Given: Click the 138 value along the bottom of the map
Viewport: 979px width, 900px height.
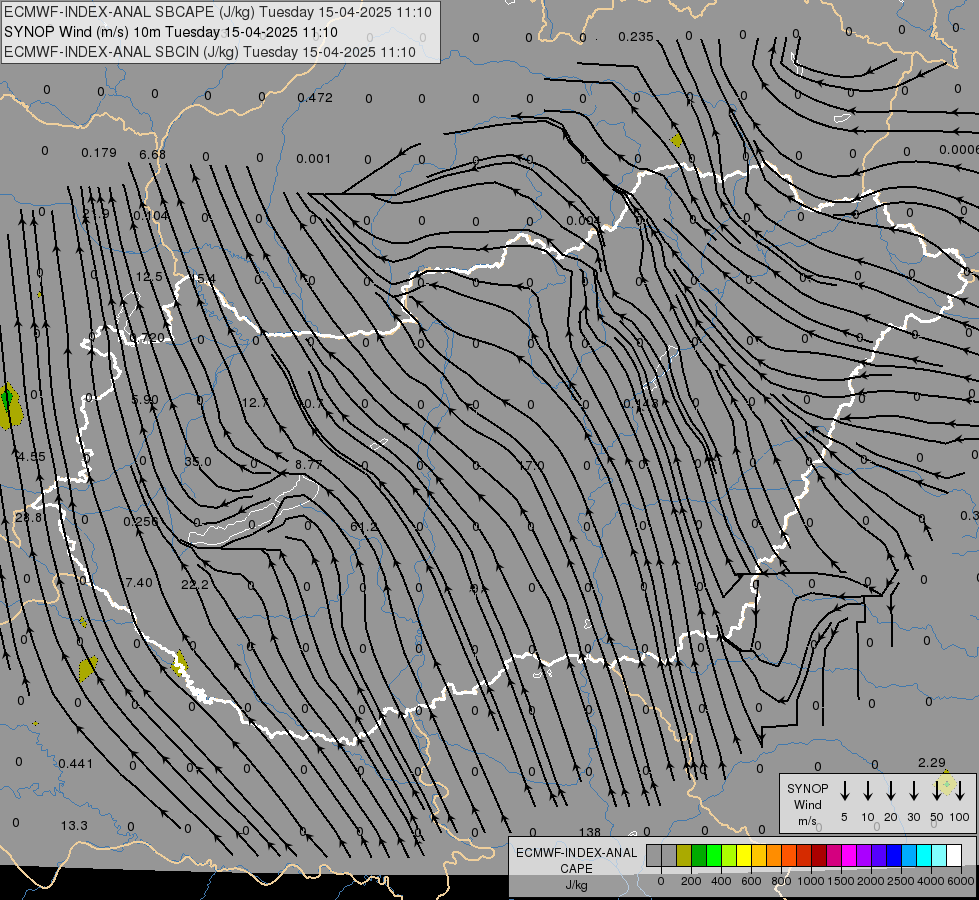Looking at the screenshot, I should coord(589,832).
